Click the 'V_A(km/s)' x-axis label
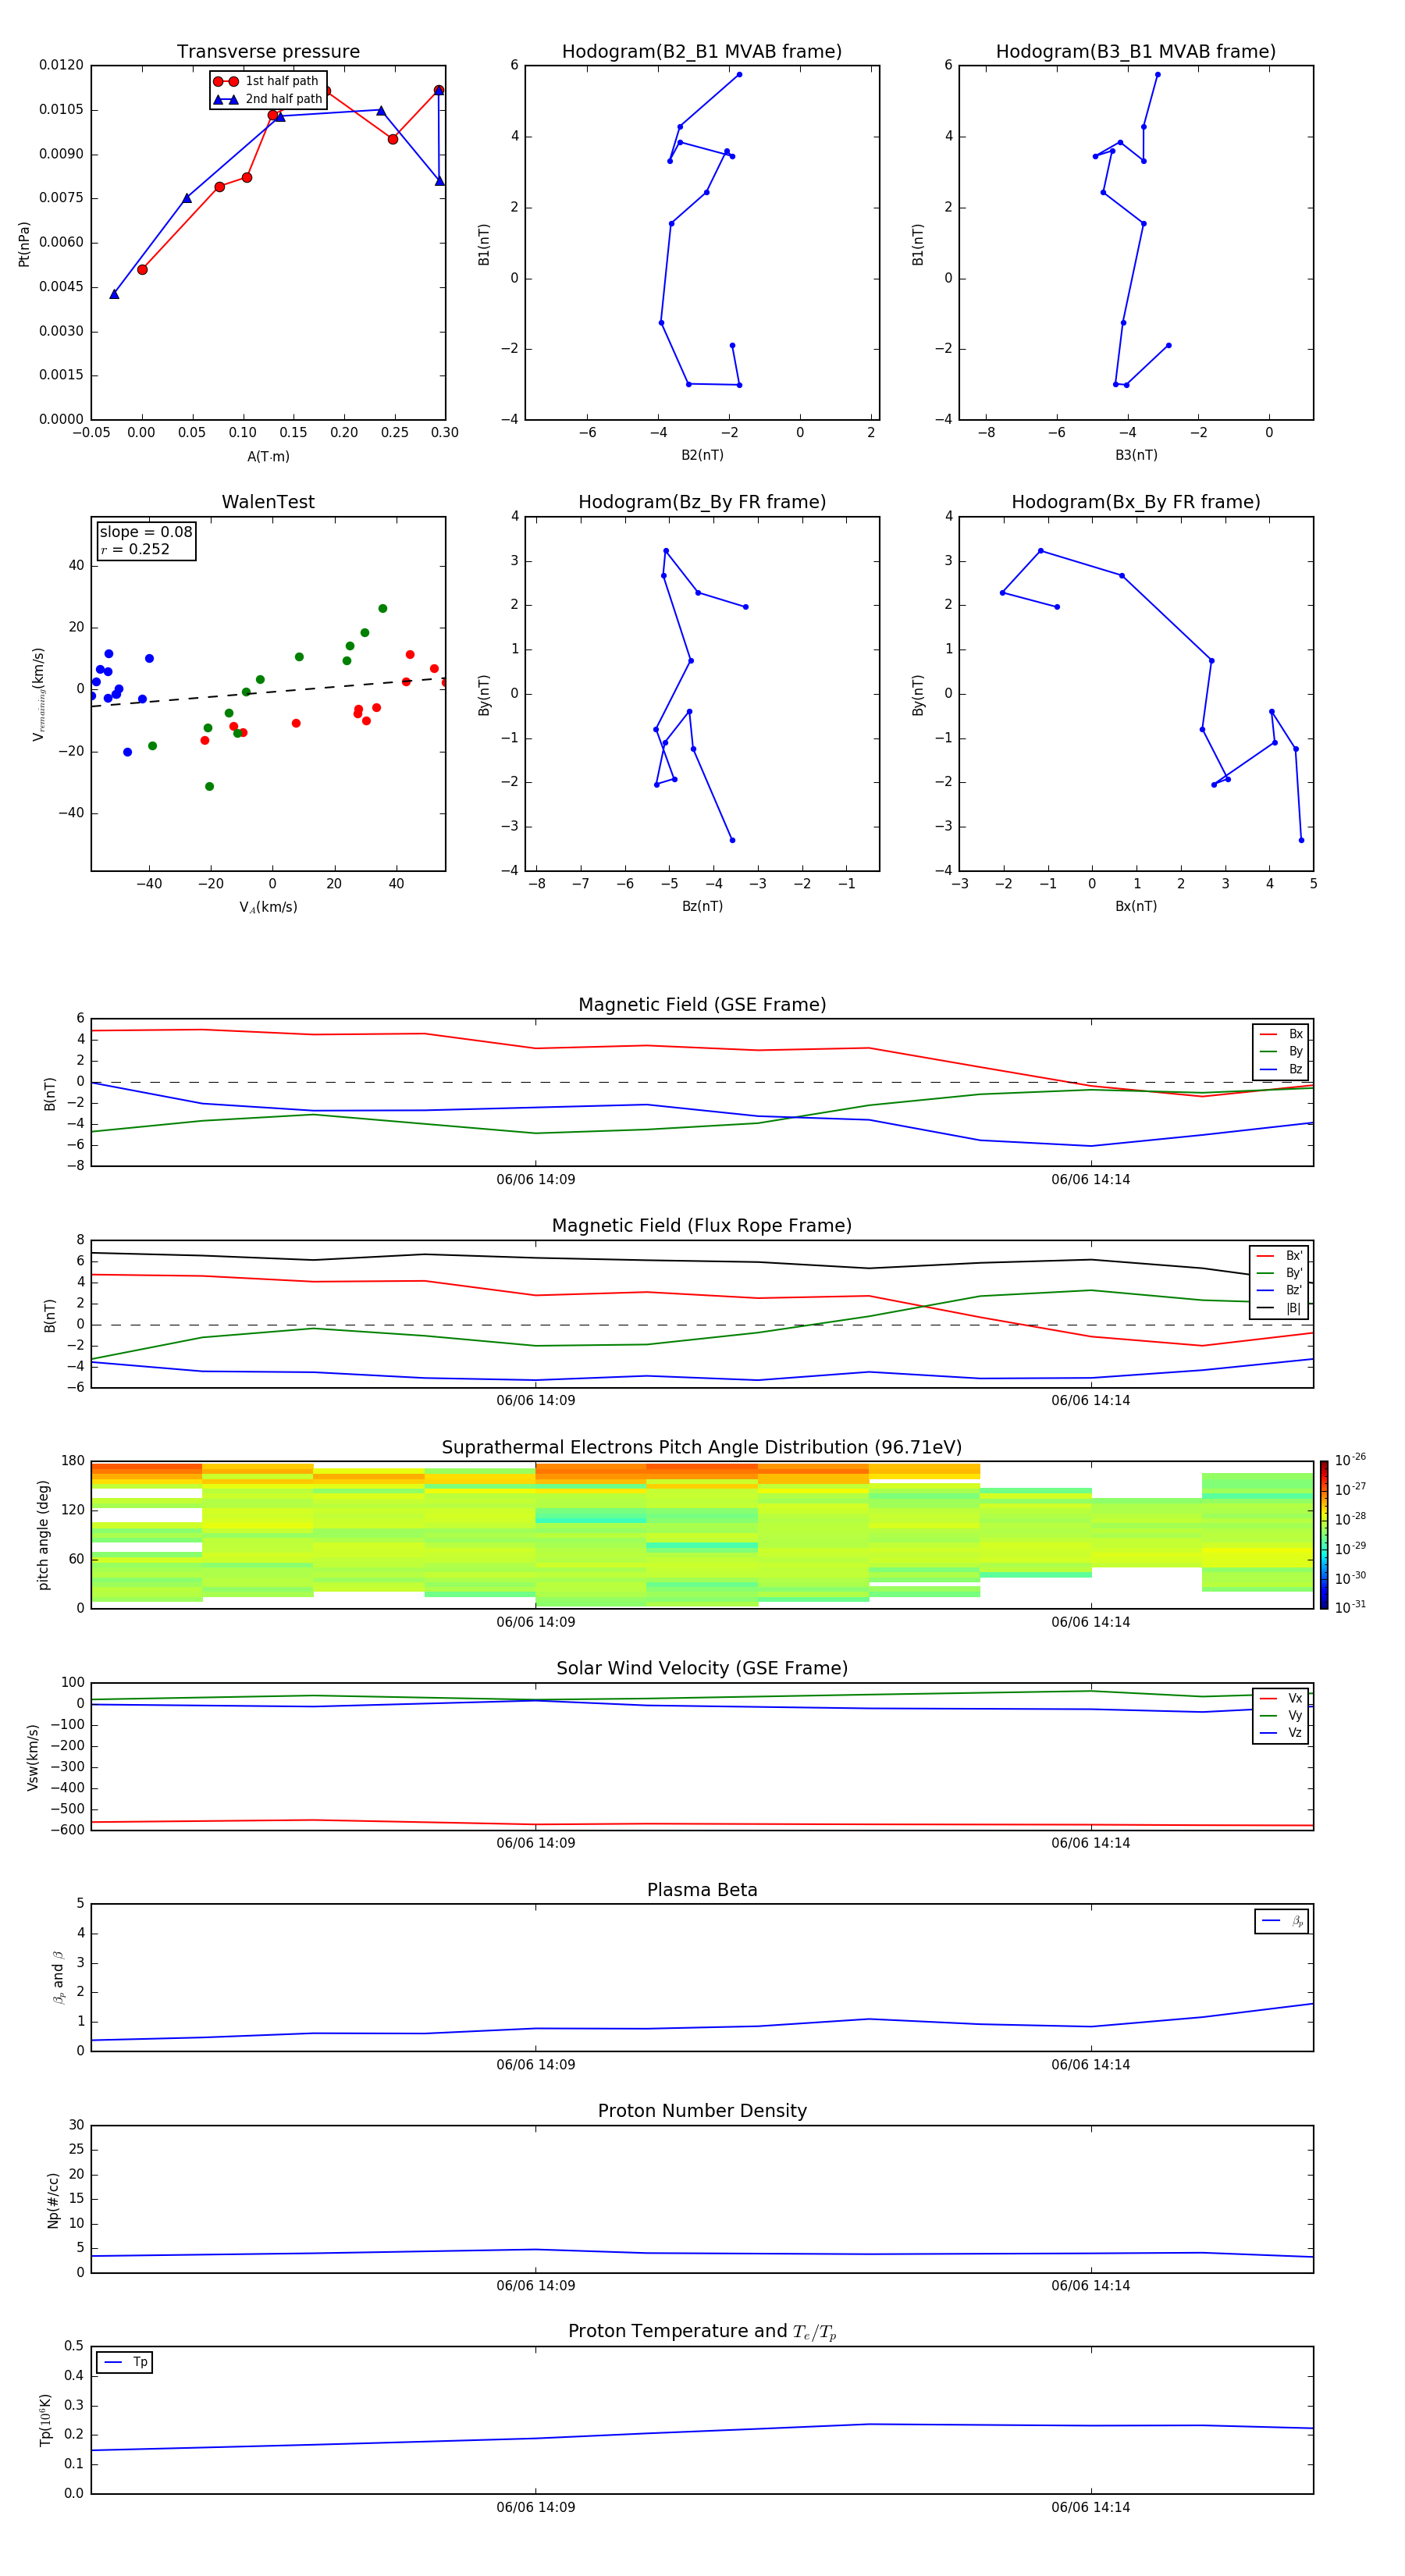Screen dimensions: 1405x2576 tap(268, 907)
